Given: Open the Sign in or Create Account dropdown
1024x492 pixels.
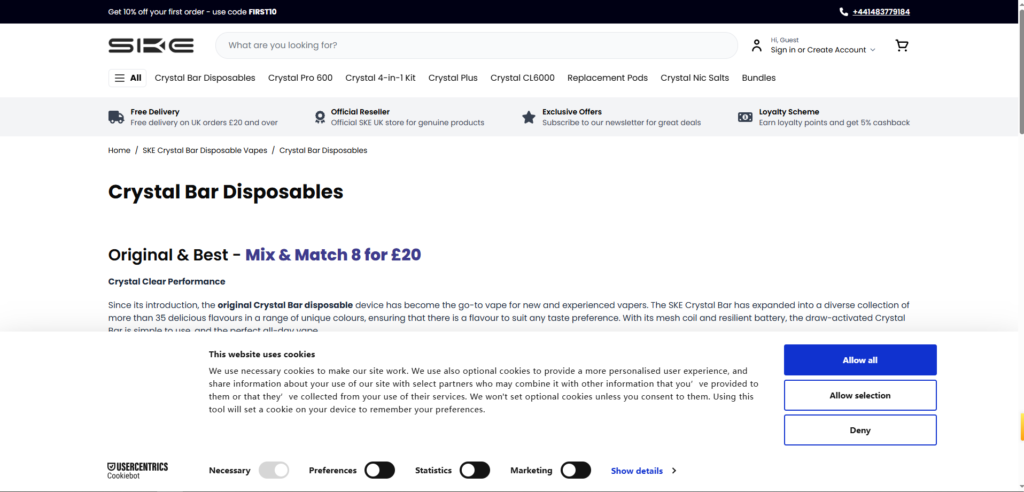Looking at the screenshot, I should 823,50.
